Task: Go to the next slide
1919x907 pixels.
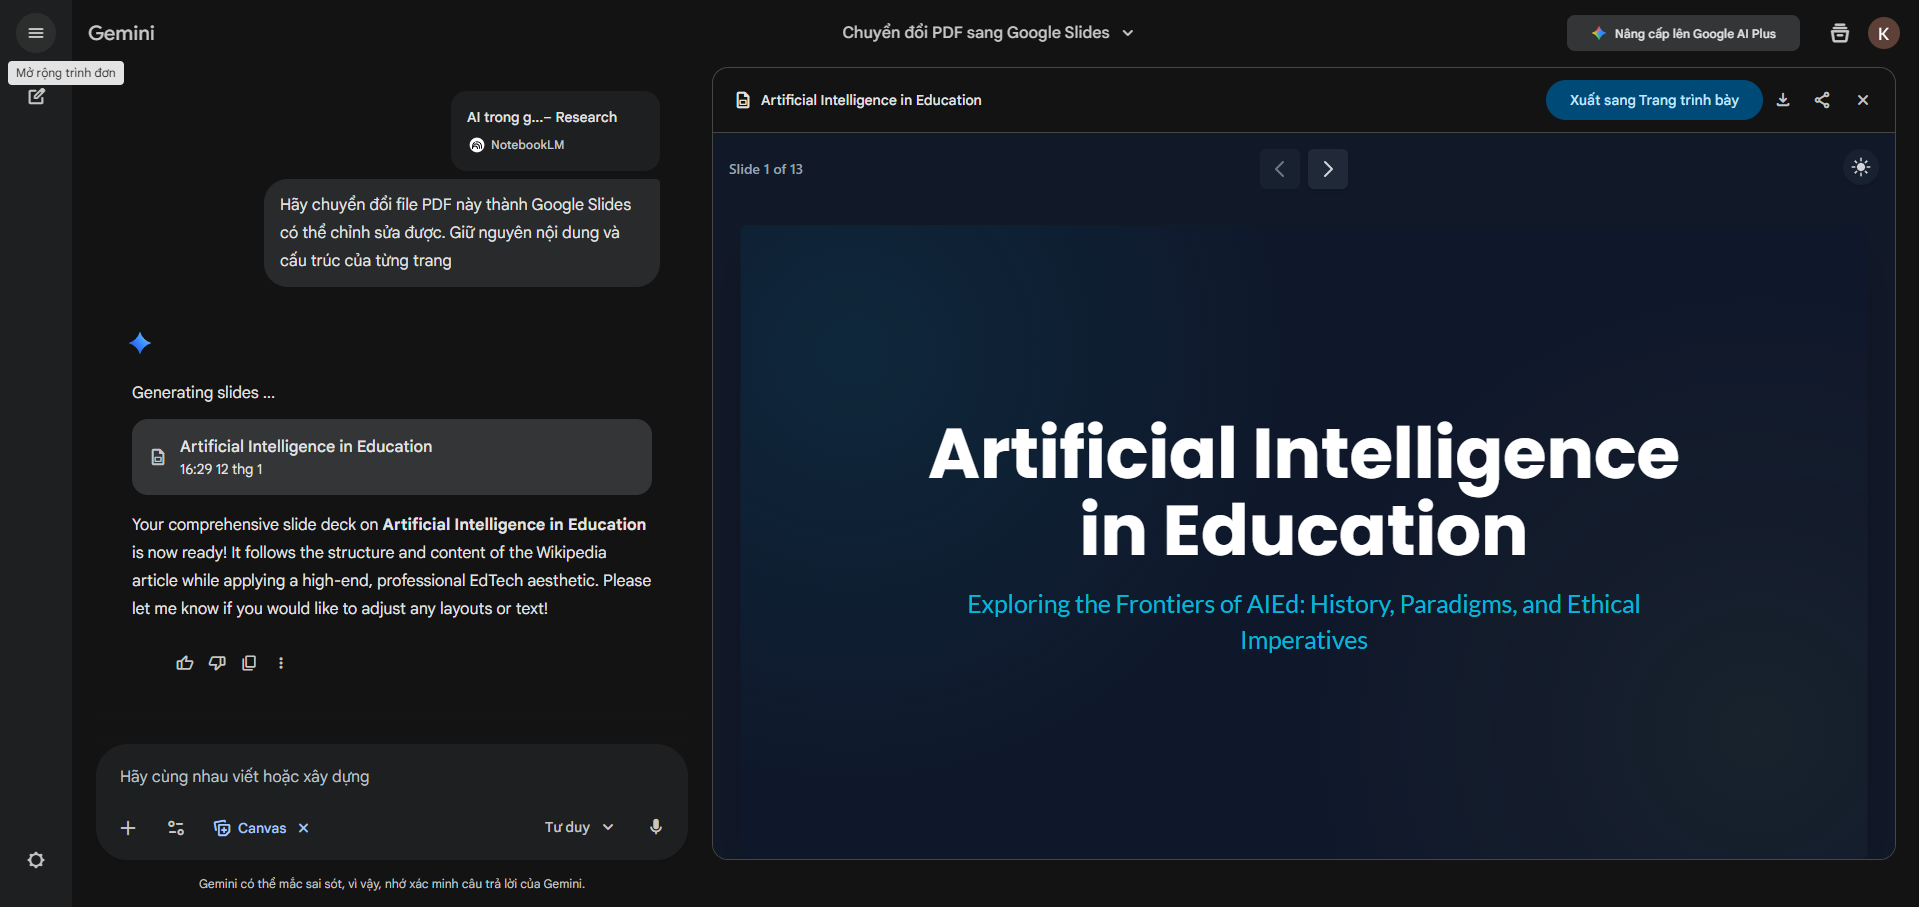Action: pos(1327,169)
